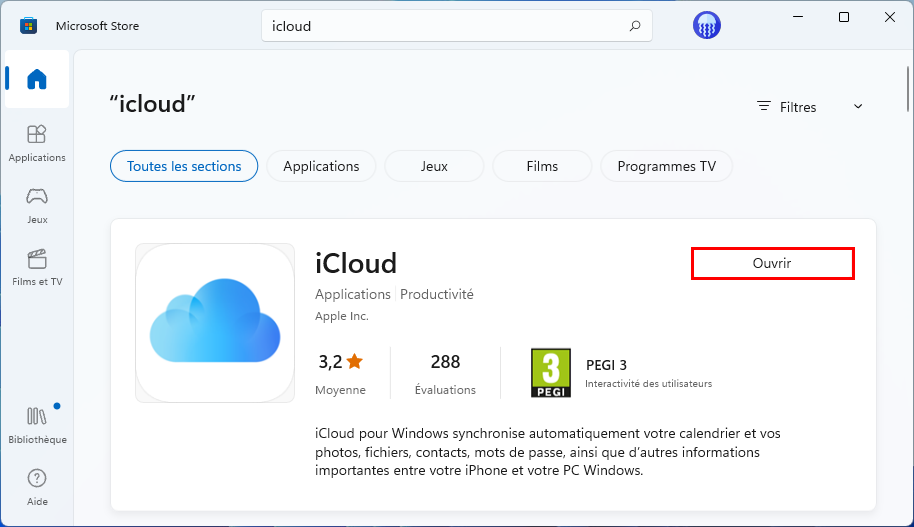Screen dimensions: 914x527
Task: Open the Applications section in sidebar
Action: [37, 143]
